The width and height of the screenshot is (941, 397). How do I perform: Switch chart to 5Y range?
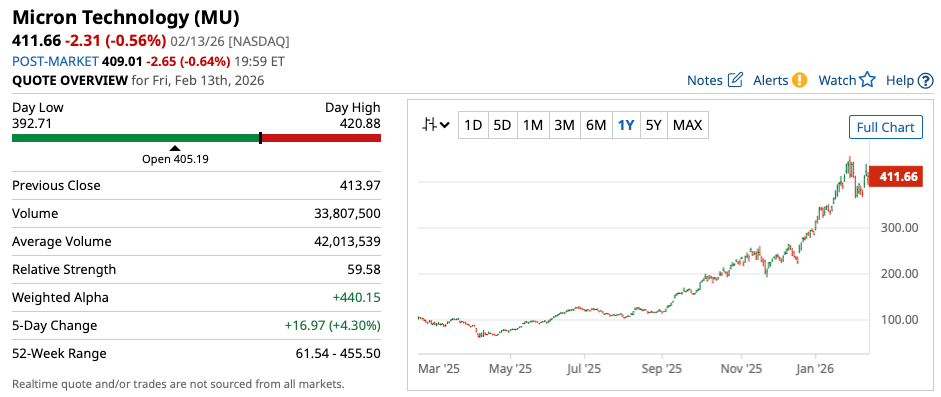pos(654,125)
